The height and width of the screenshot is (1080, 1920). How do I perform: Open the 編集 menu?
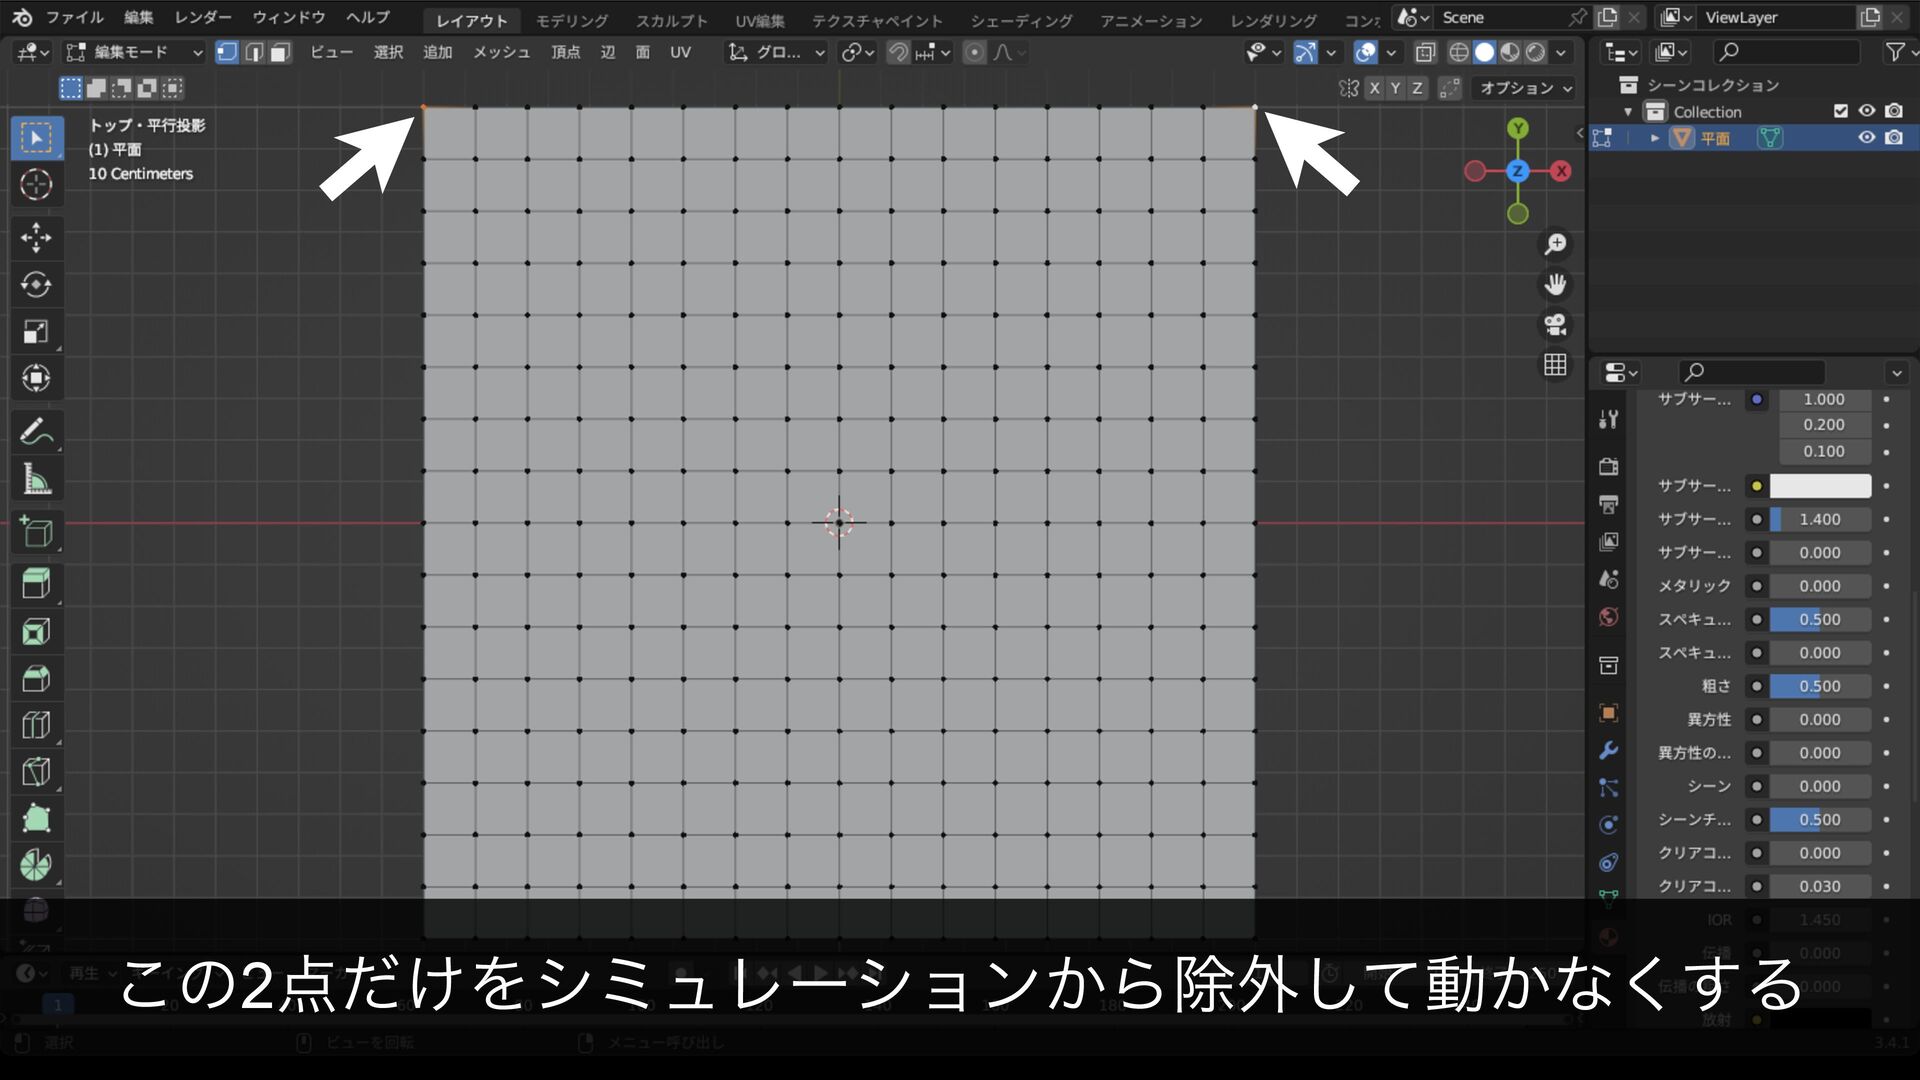[x=139, y=17]
